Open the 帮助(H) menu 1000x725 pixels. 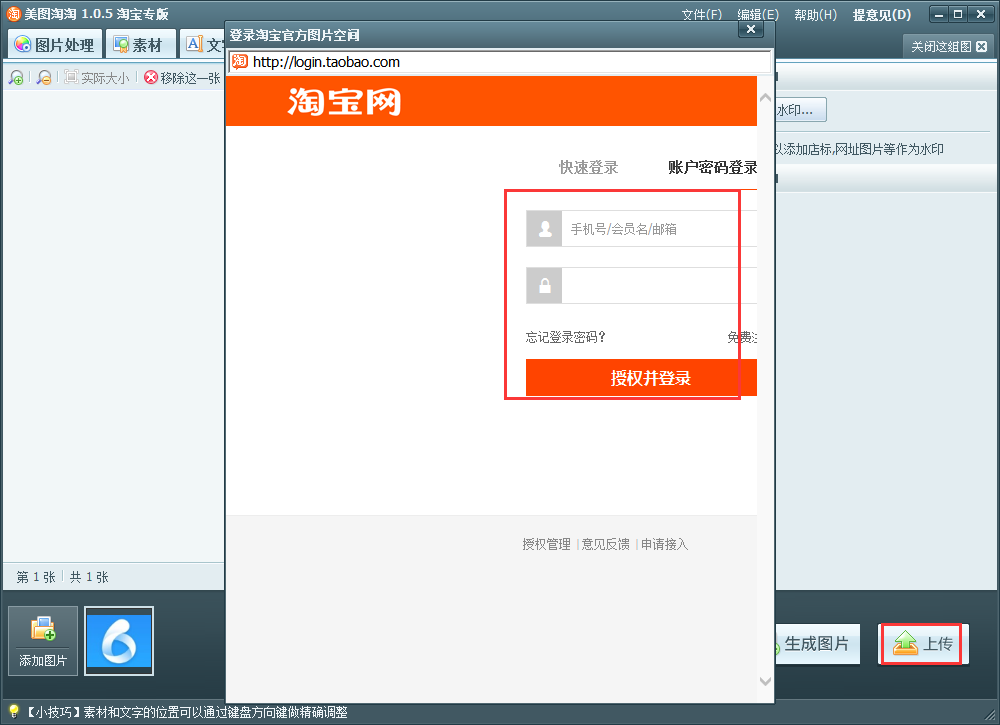[x=815, y=15]
